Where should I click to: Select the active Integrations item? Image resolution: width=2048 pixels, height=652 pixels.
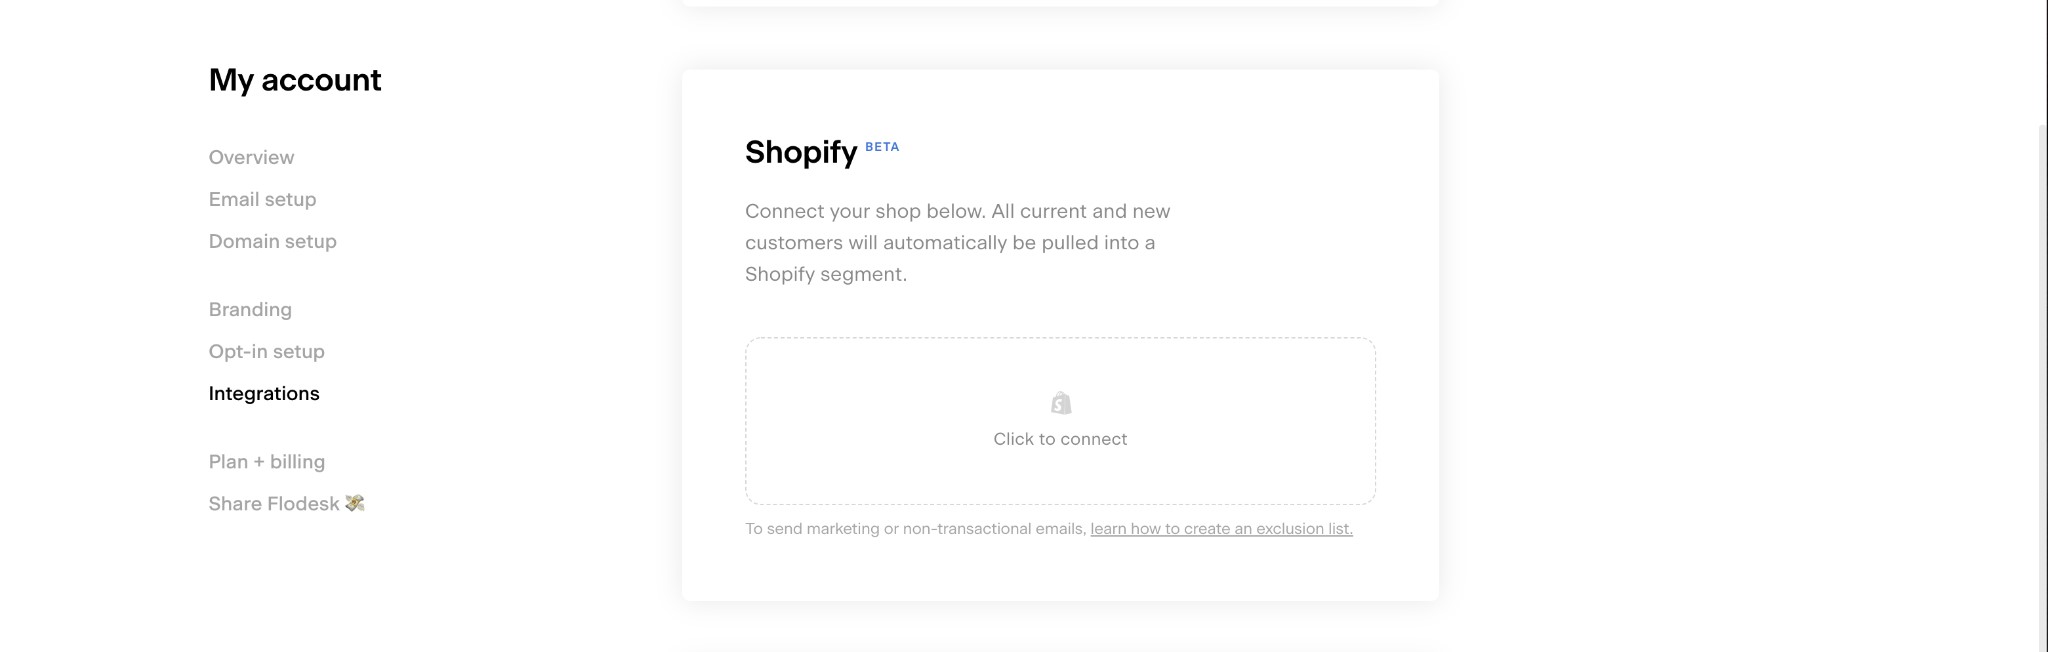[x=264, y=393]
